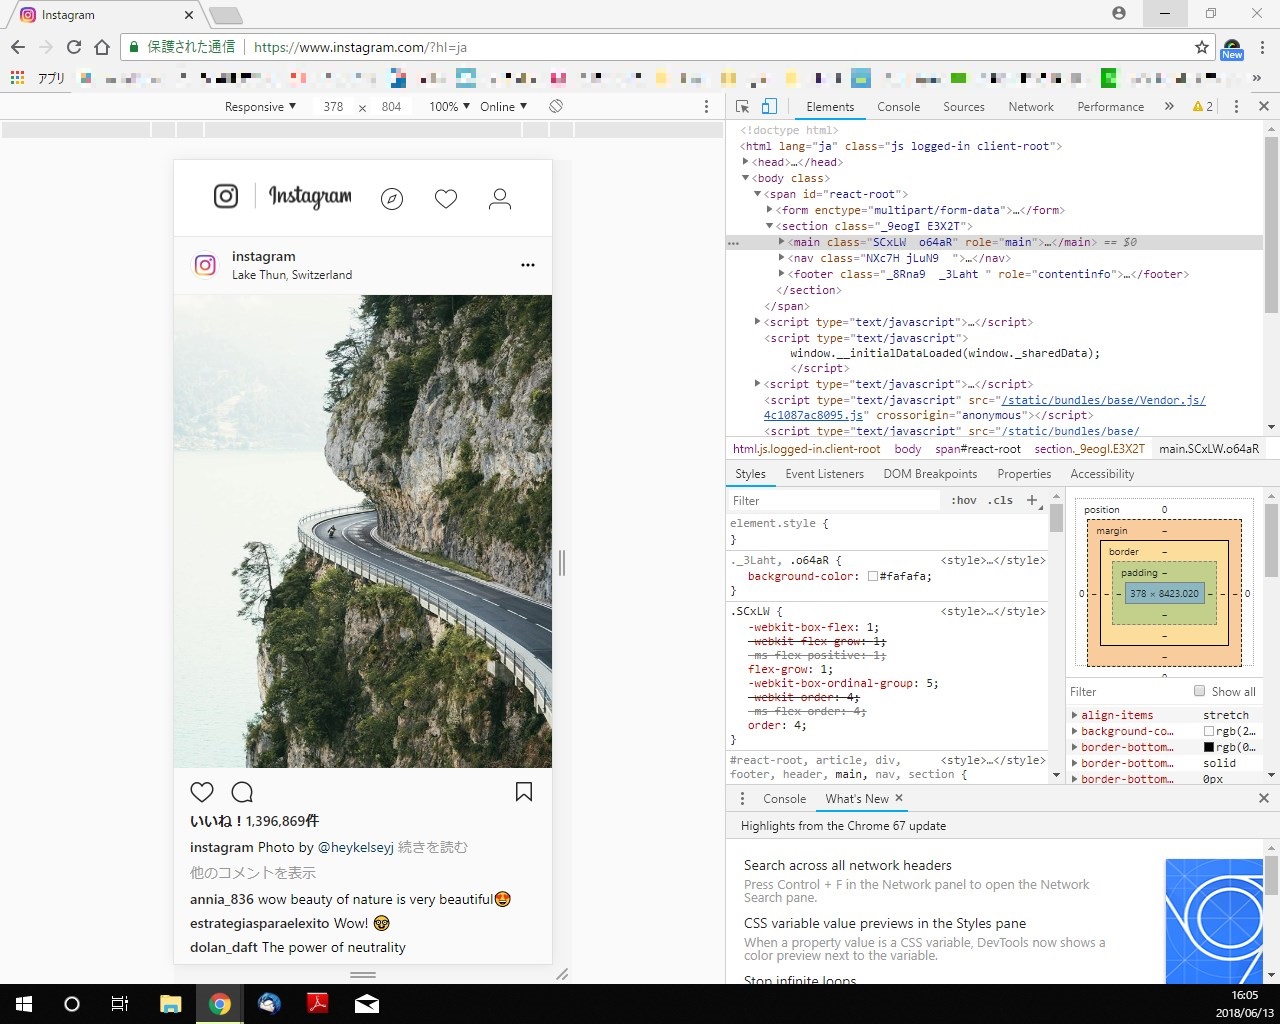Save the post with bookmark icon
1280x1024 pixels.
point(523,792)
